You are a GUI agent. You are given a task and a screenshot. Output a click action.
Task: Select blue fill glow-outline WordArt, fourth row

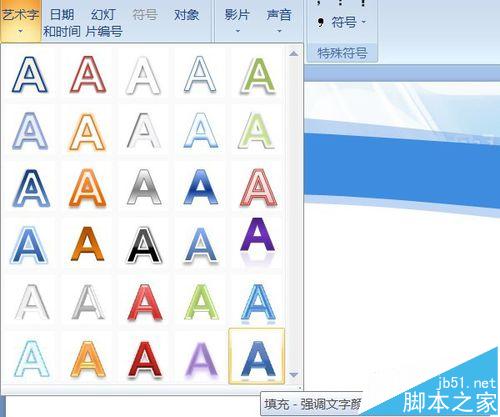click(x=30, y=244)
